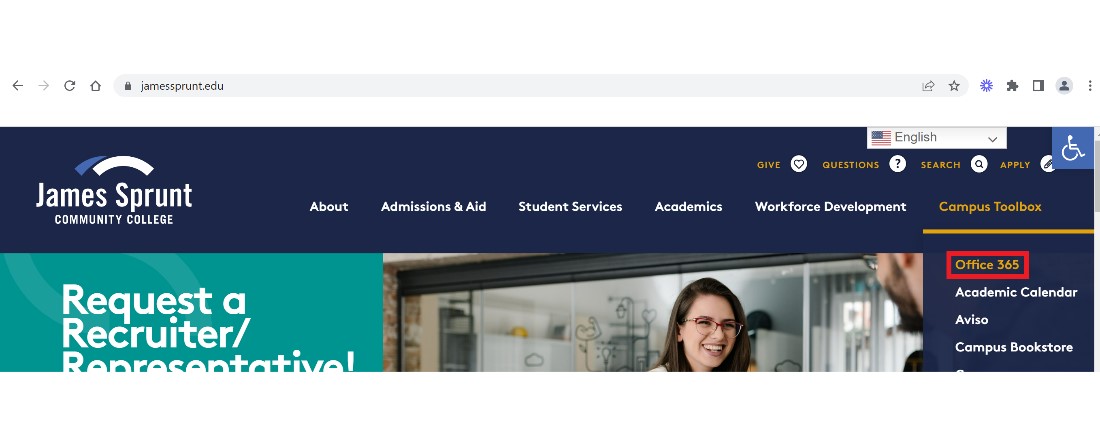Screen dimensions: 1100x446
Task: Expand the Campus Toolbox menu
Action: tap(990, 206)
